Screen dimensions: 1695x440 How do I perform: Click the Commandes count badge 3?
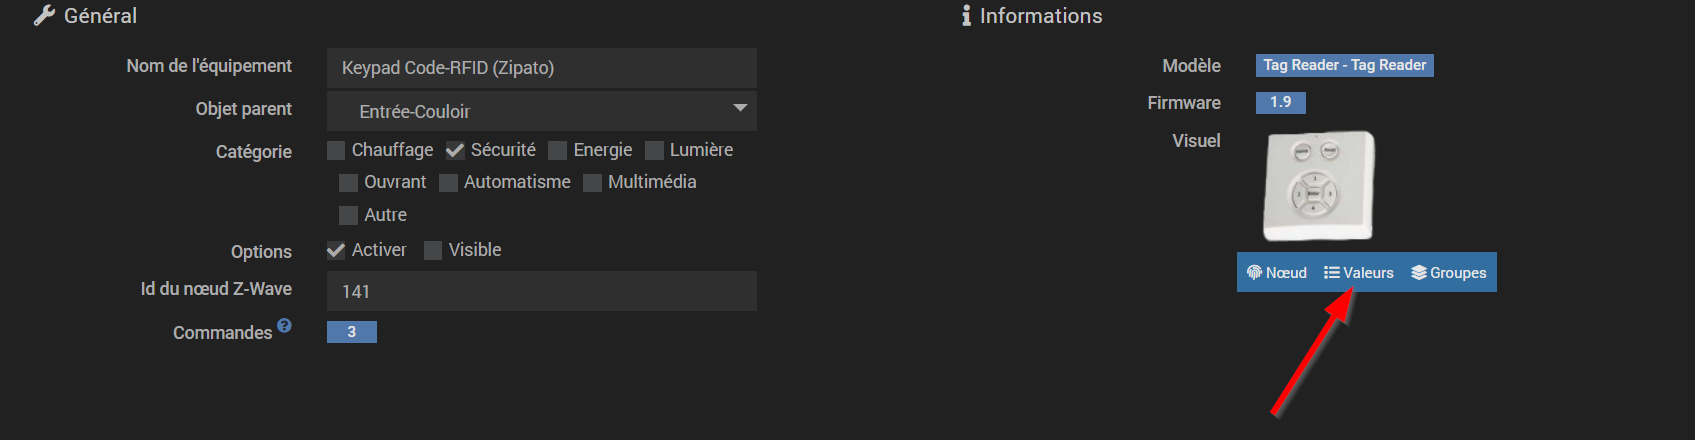351,332
